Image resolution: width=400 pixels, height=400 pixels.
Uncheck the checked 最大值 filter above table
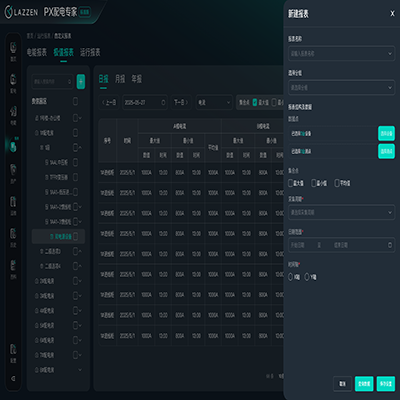255,102
